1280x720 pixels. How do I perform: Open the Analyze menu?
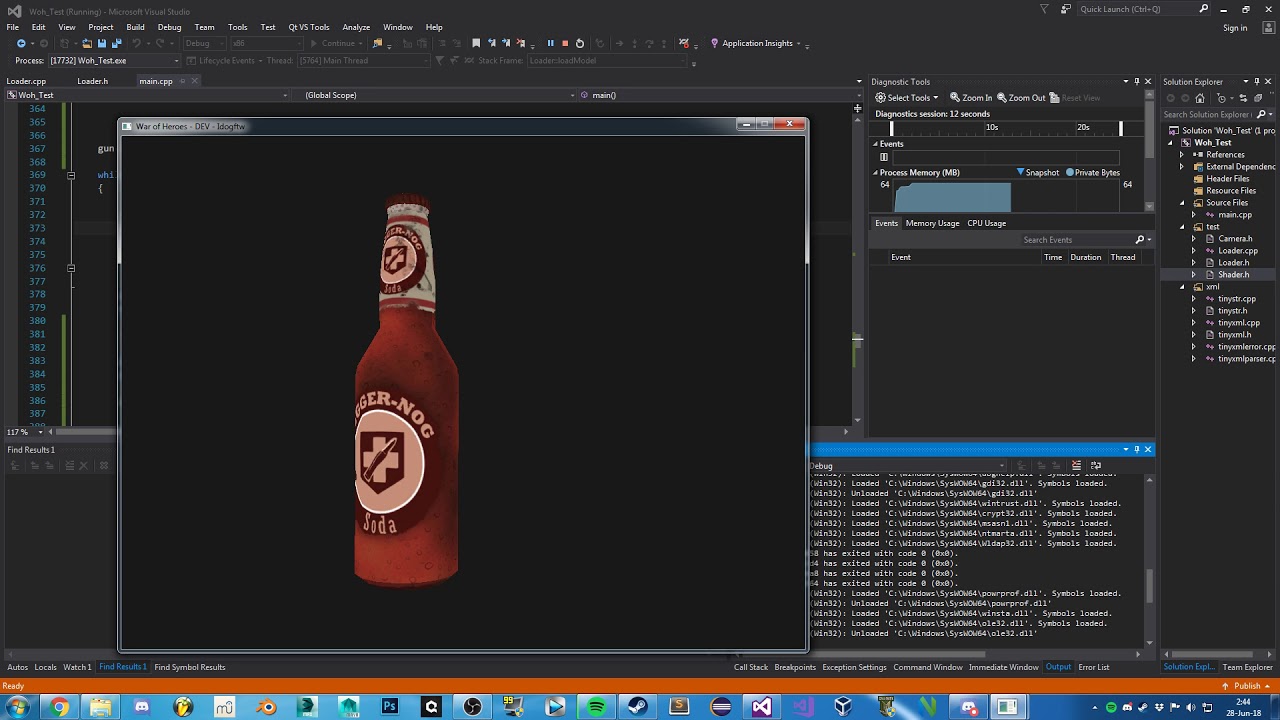356,27
